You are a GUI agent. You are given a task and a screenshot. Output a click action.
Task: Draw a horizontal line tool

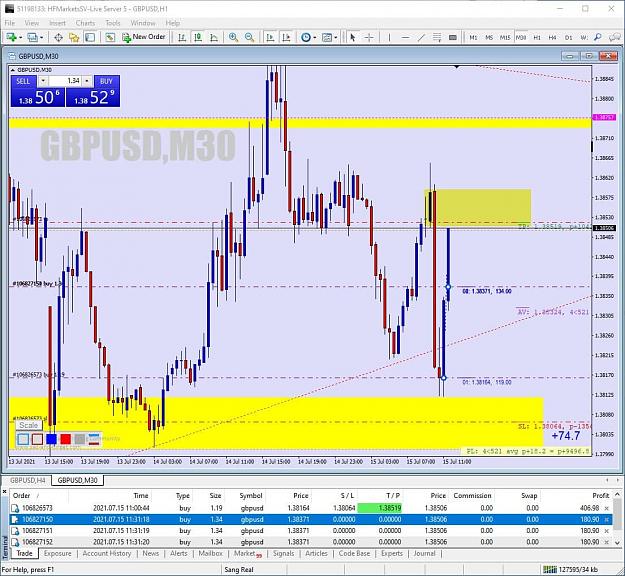click(x=405, y=37)
